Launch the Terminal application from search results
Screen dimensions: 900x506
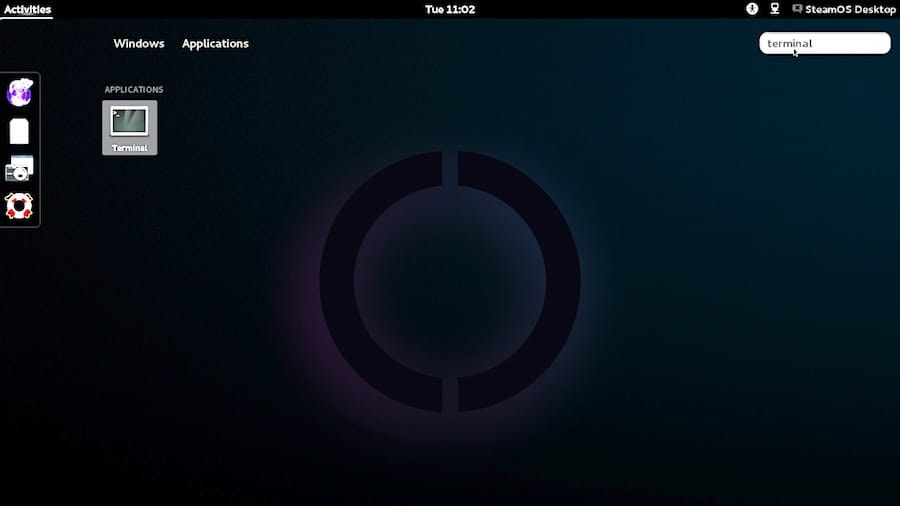pyautogui.click(x=130, y=127)
